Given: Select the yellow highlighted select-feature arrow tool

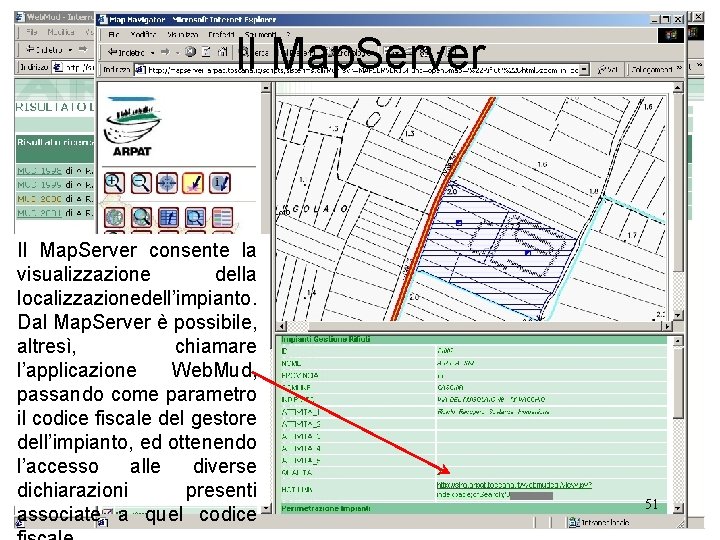Looking at the screenshot, I should [193, 183].
